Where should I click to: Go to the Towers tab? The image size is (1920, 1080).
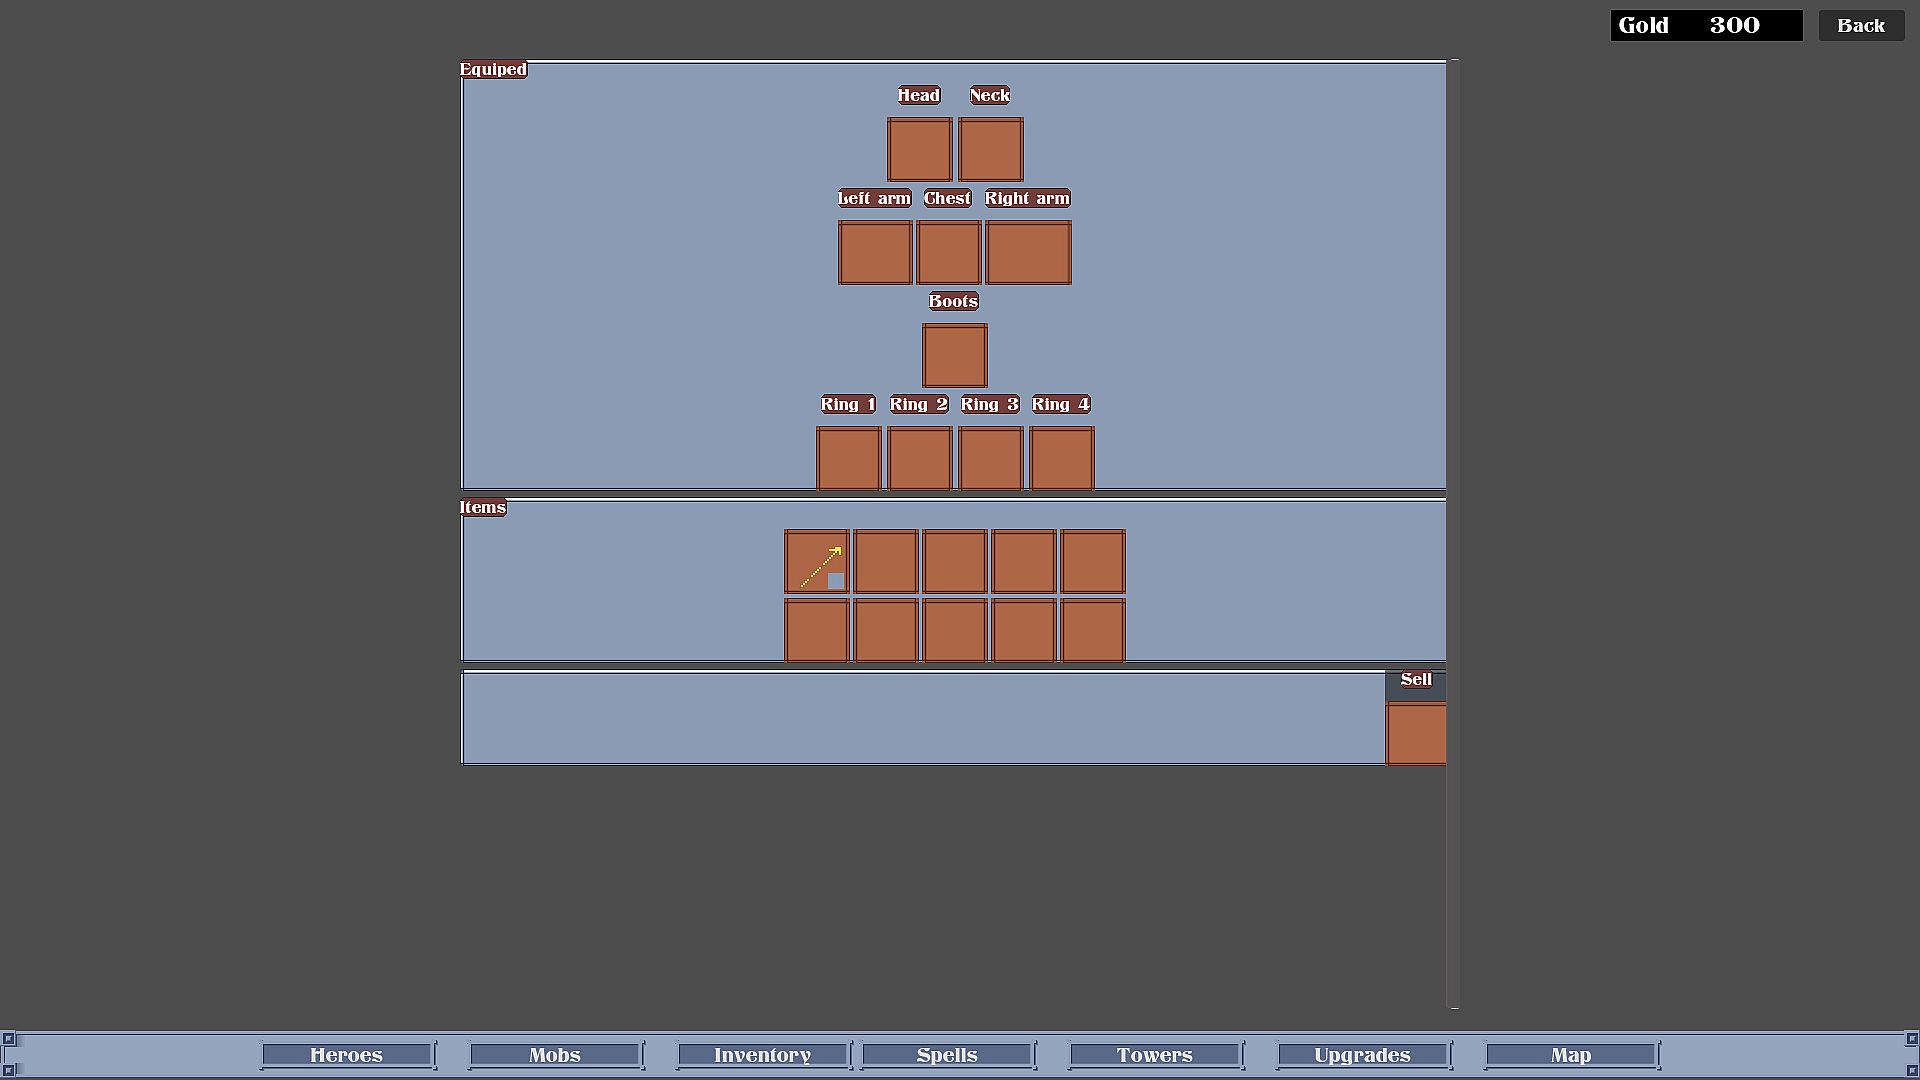1155,1055
